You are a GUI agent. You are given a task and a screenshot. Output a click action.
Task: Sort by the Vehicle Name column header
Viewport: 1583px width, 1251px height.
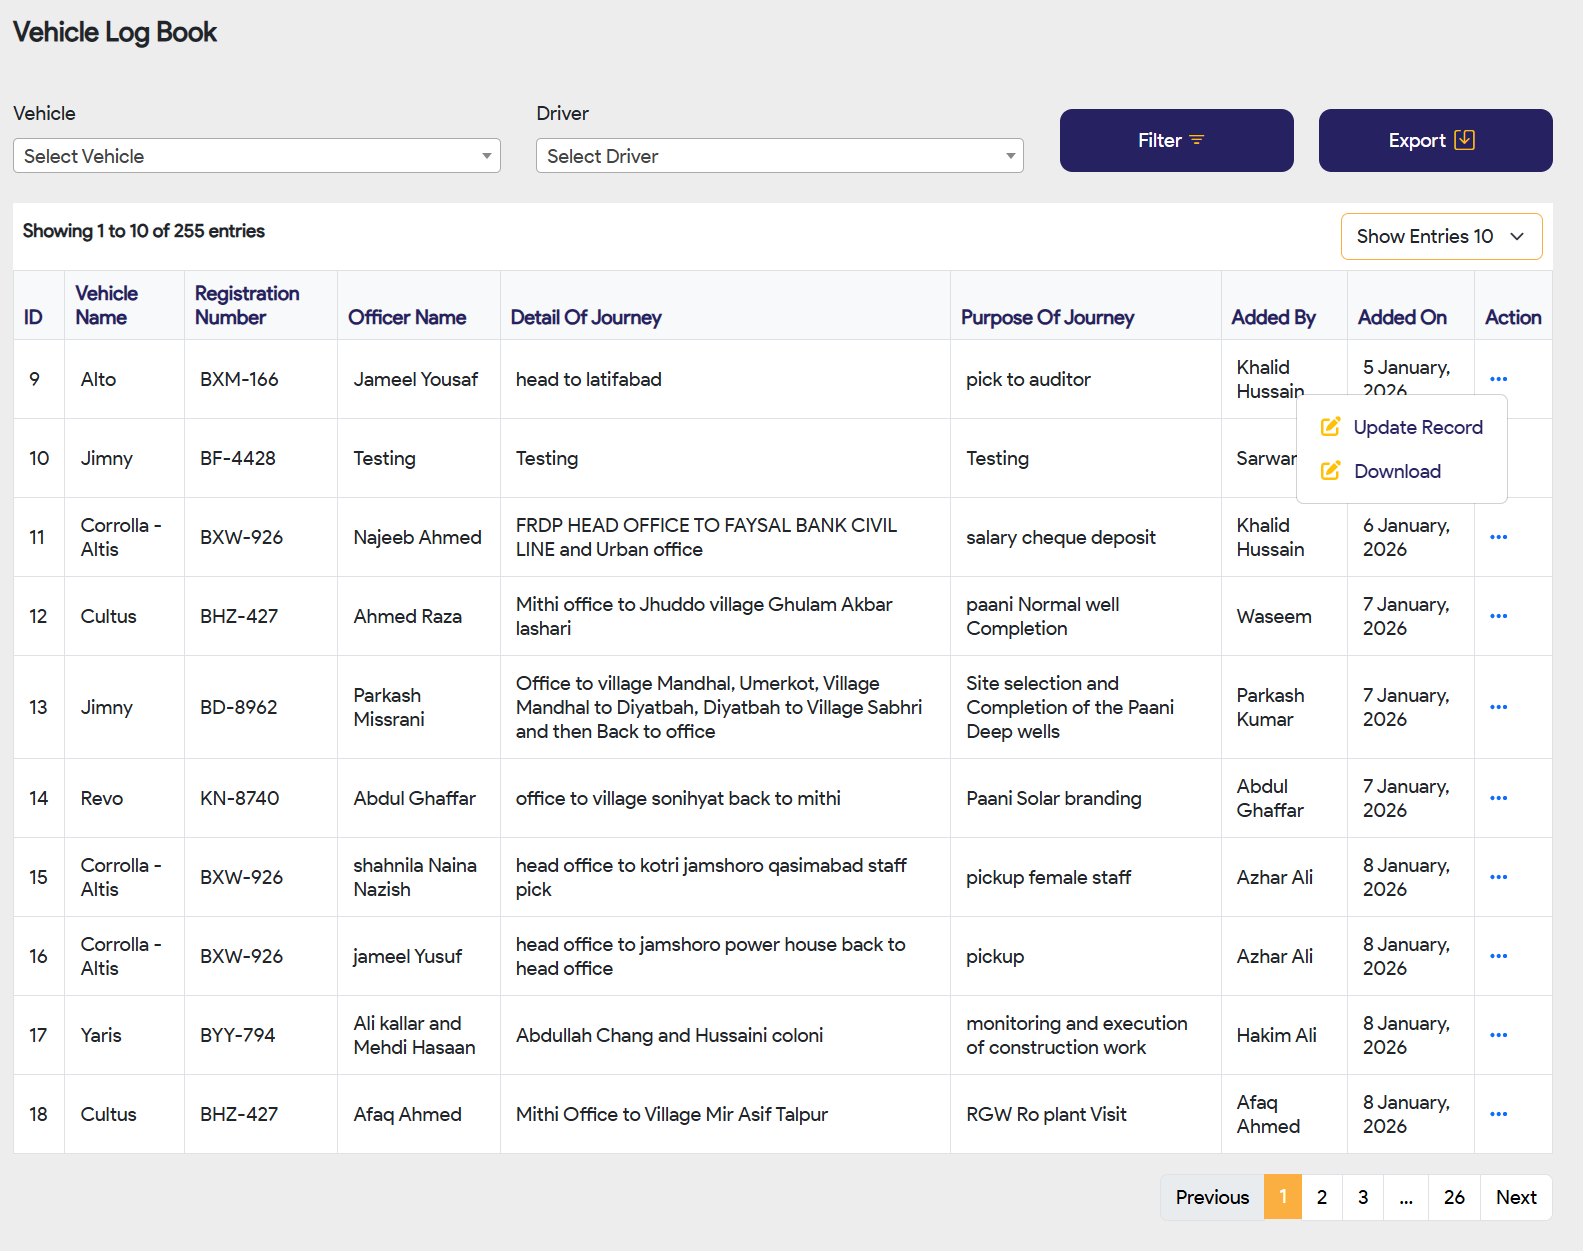point(107,305)
